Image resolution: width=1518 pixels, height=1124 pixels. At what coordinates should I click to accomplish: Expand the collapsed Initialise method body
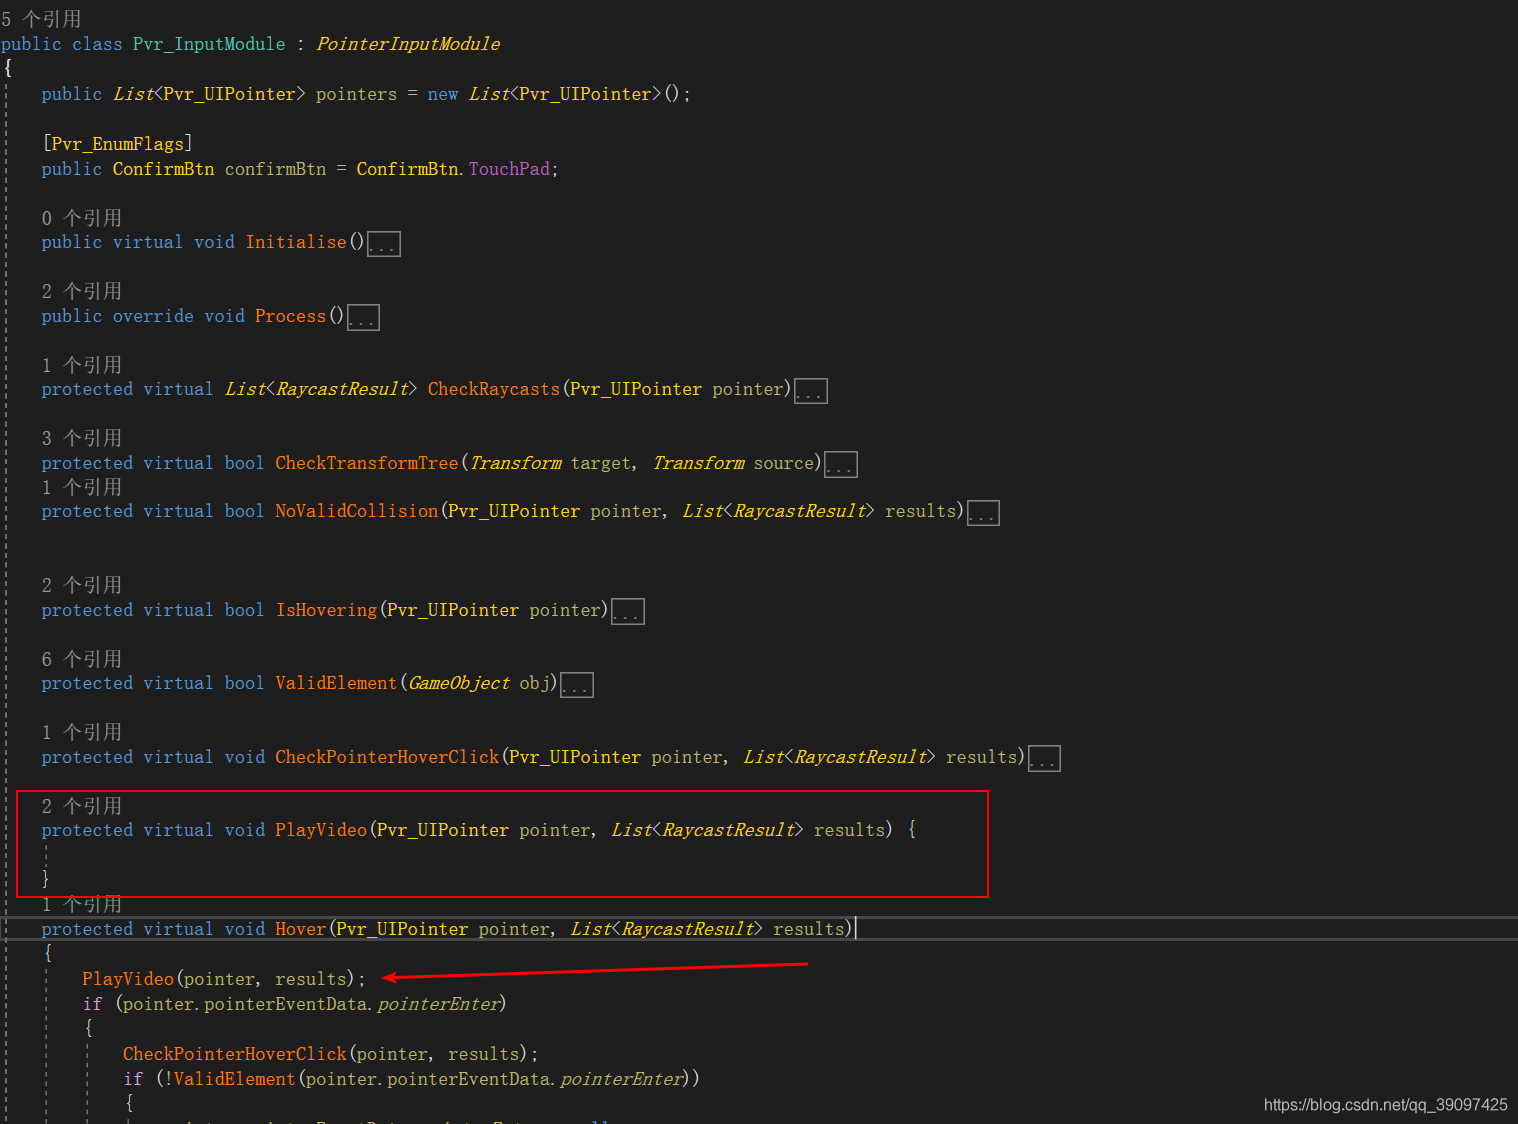[384, 243]
